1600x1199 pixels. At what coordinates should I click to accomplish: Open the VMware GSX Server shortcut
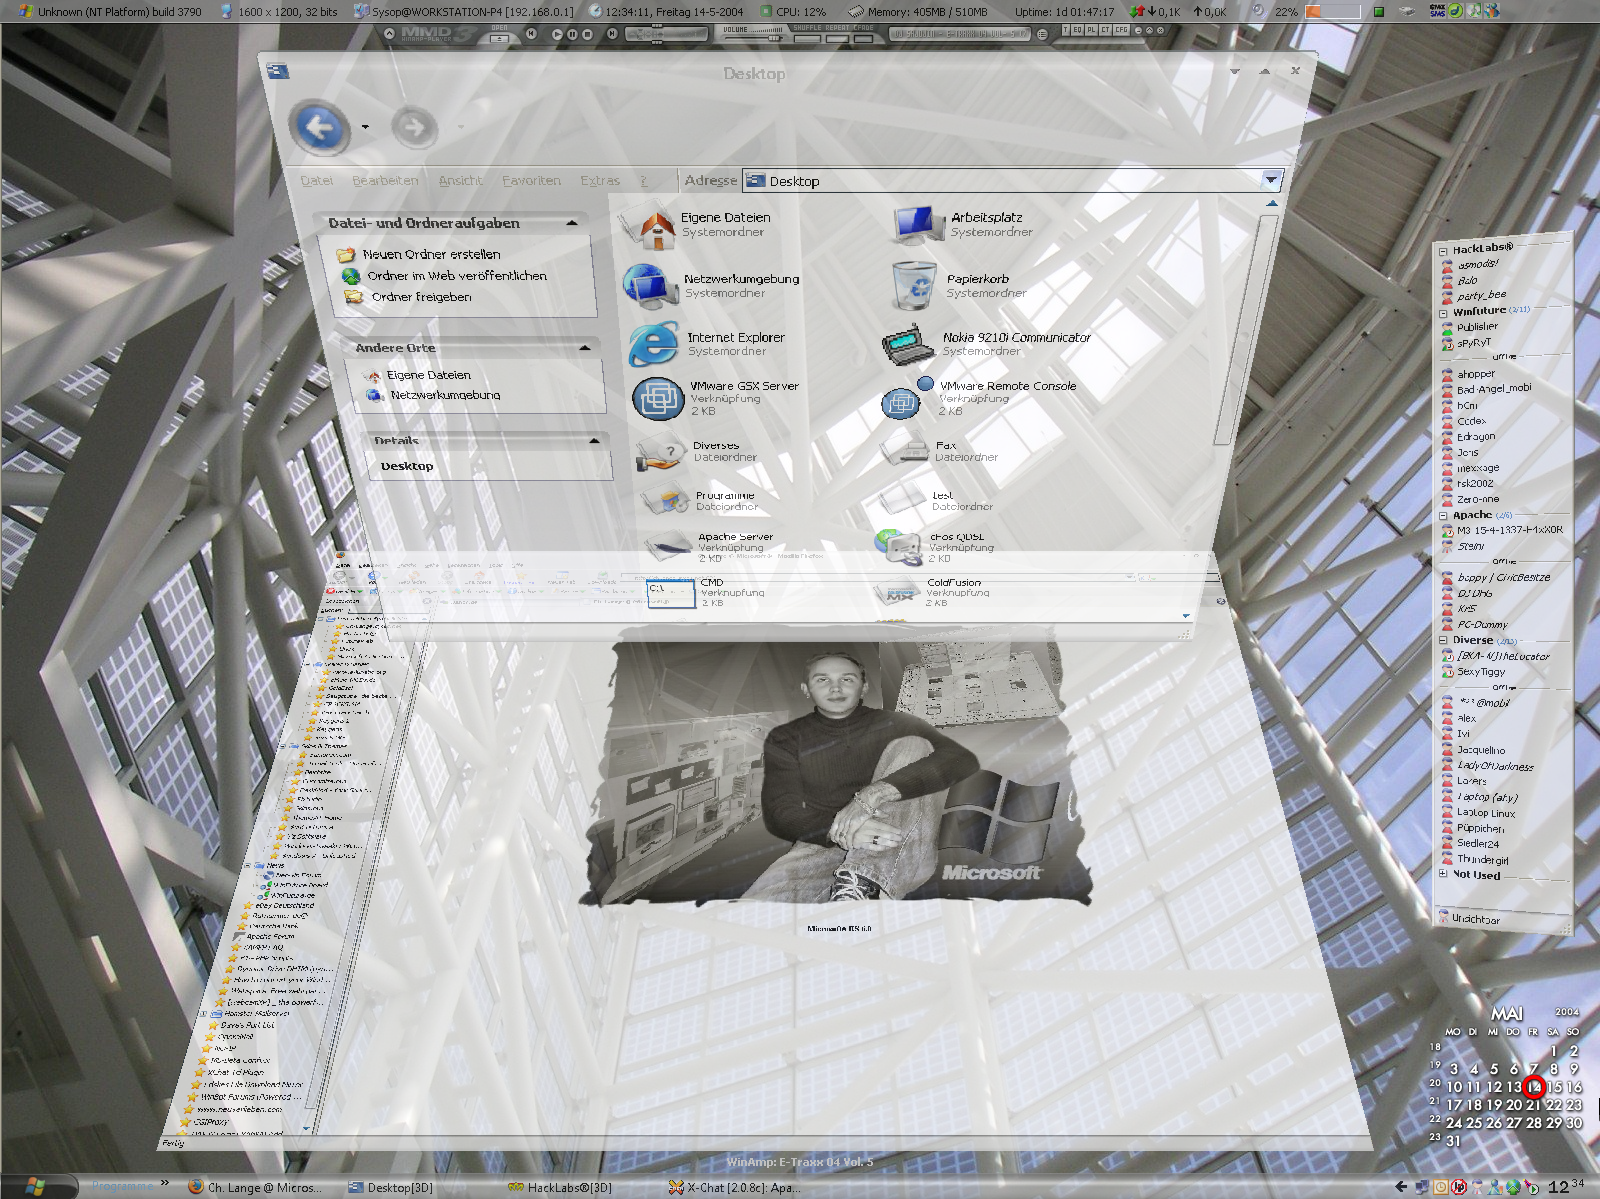(x=658, y=398)
